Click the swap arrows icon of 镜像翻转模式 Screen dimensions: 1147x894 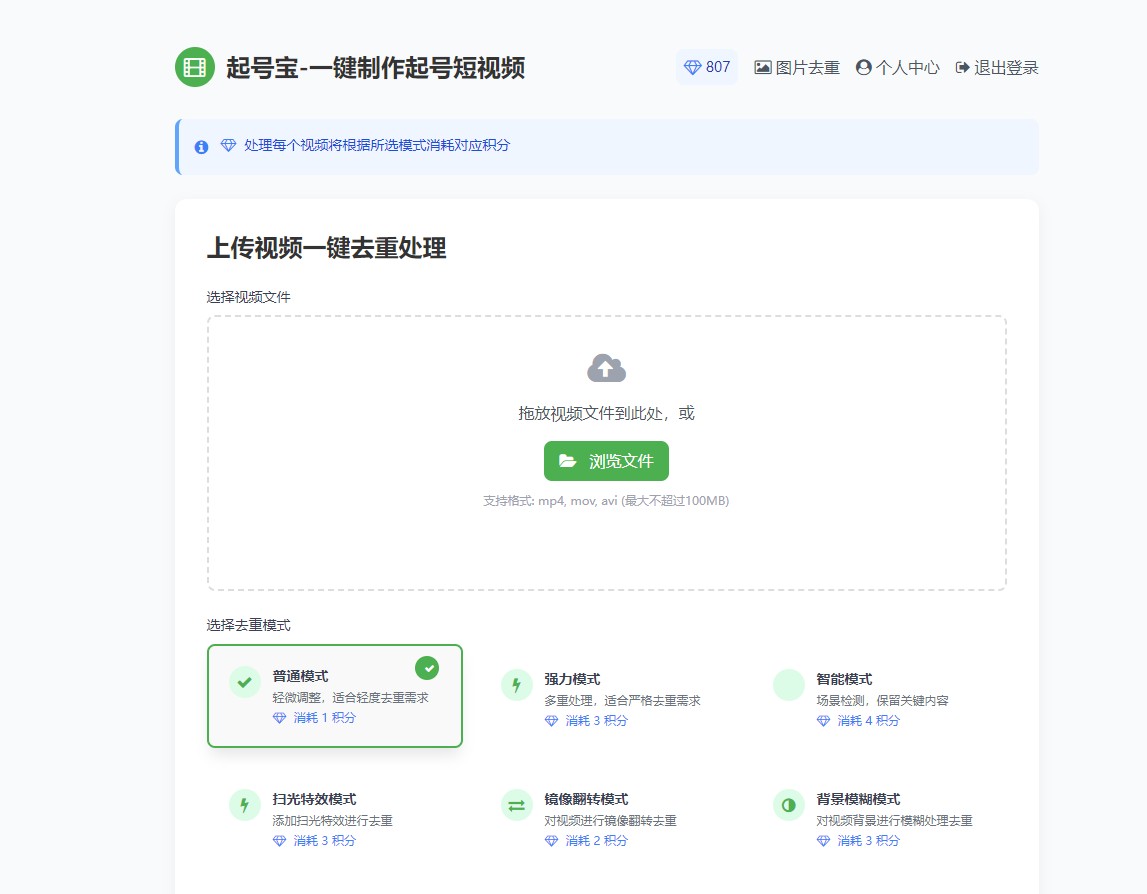pos(517,805)
